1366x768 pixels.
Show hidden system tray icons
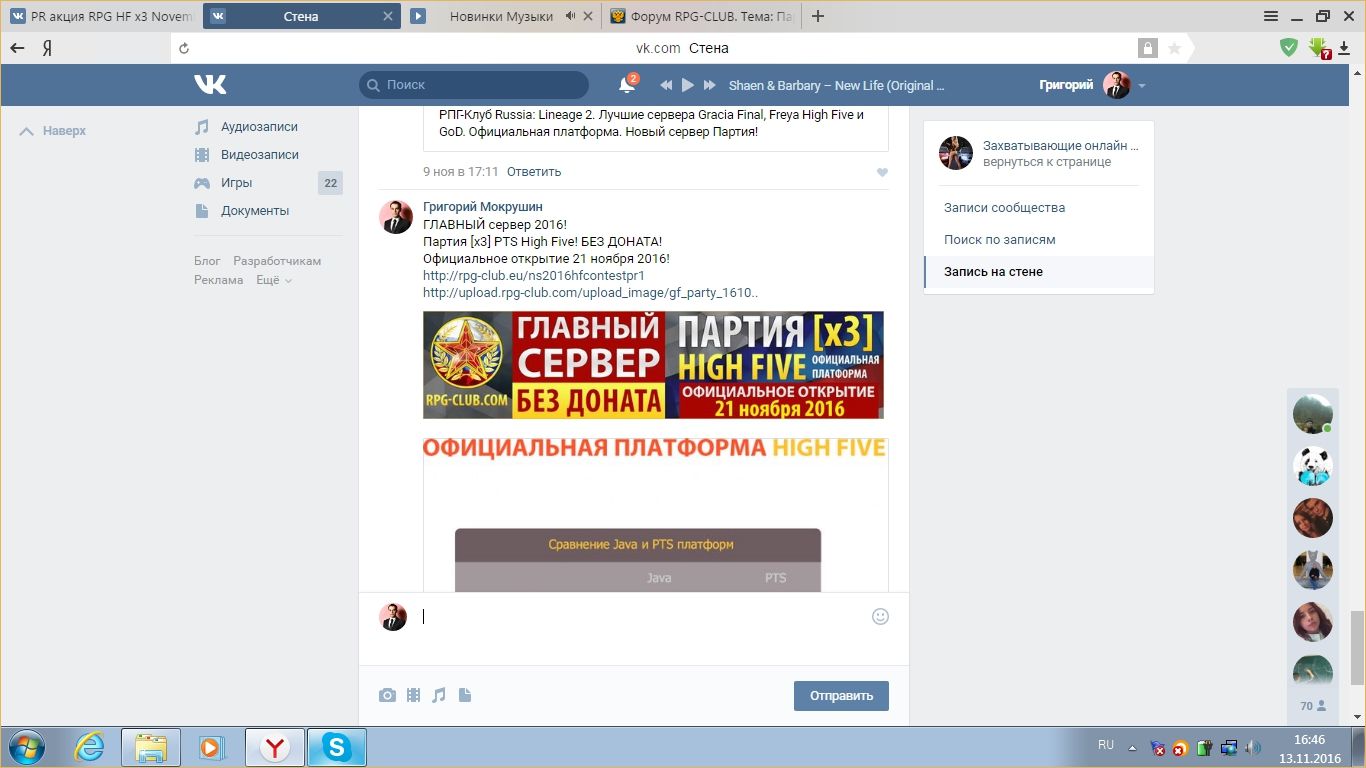1133,748
